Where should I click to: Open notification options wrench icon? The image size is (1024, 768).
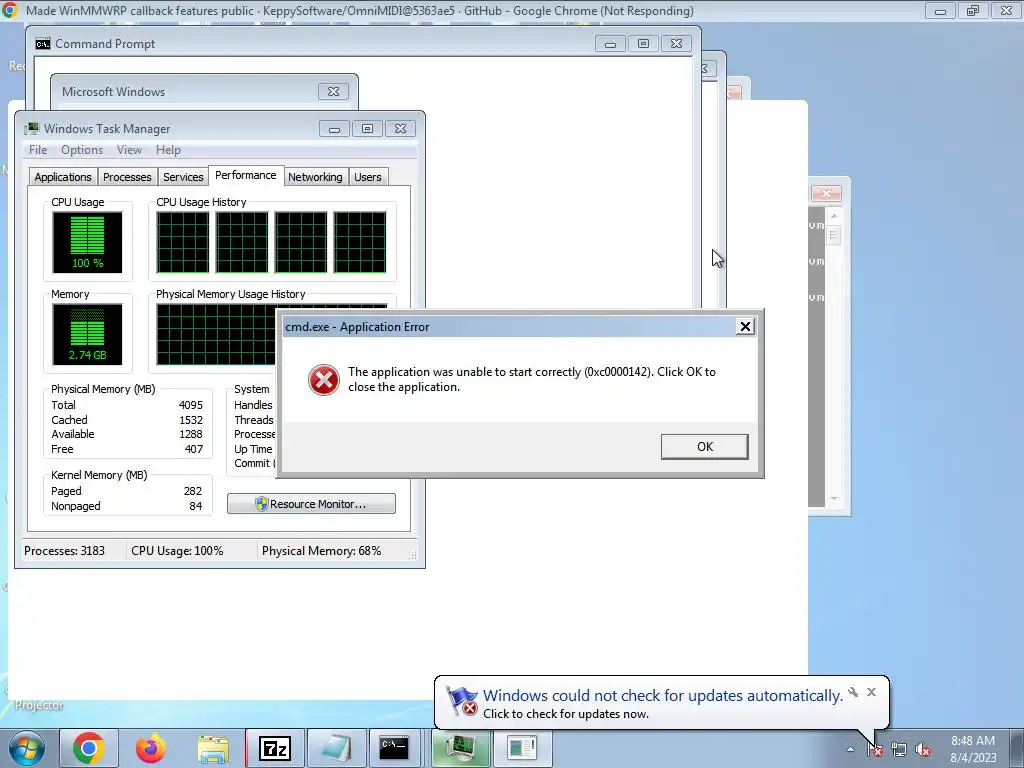[853, 692]
